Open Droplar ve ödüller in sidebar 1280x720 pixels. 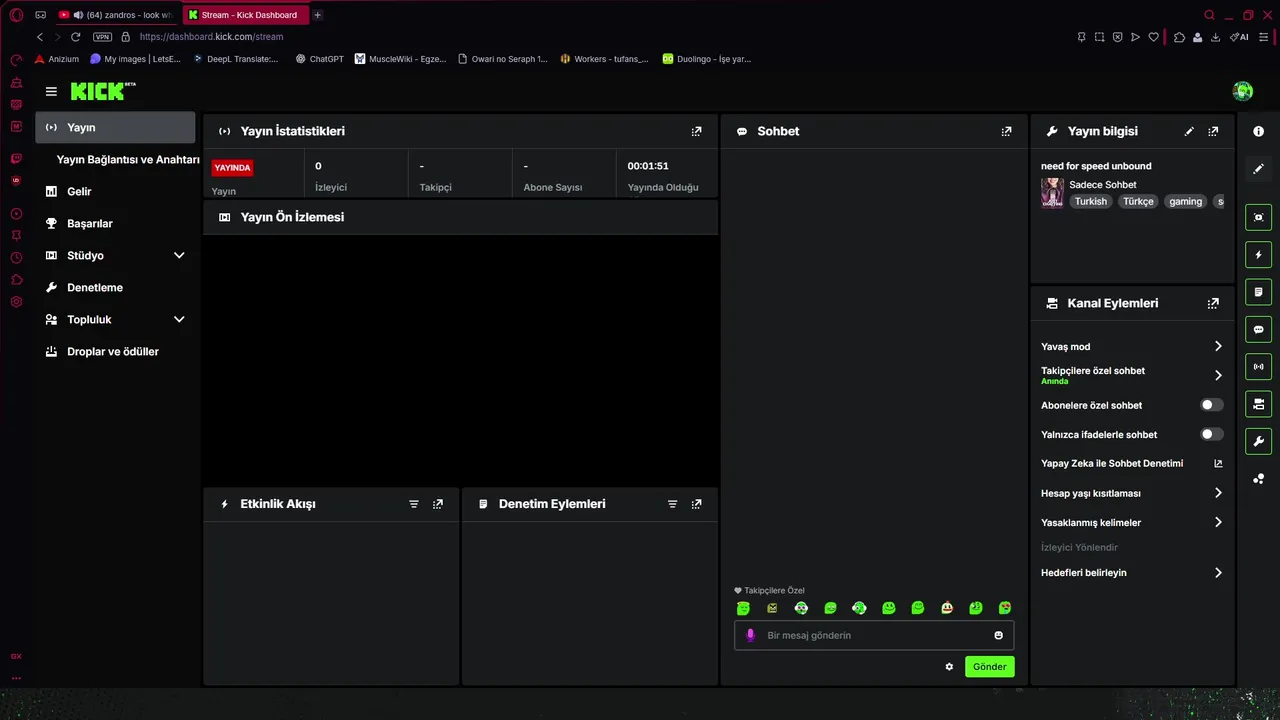click(116, 351)
